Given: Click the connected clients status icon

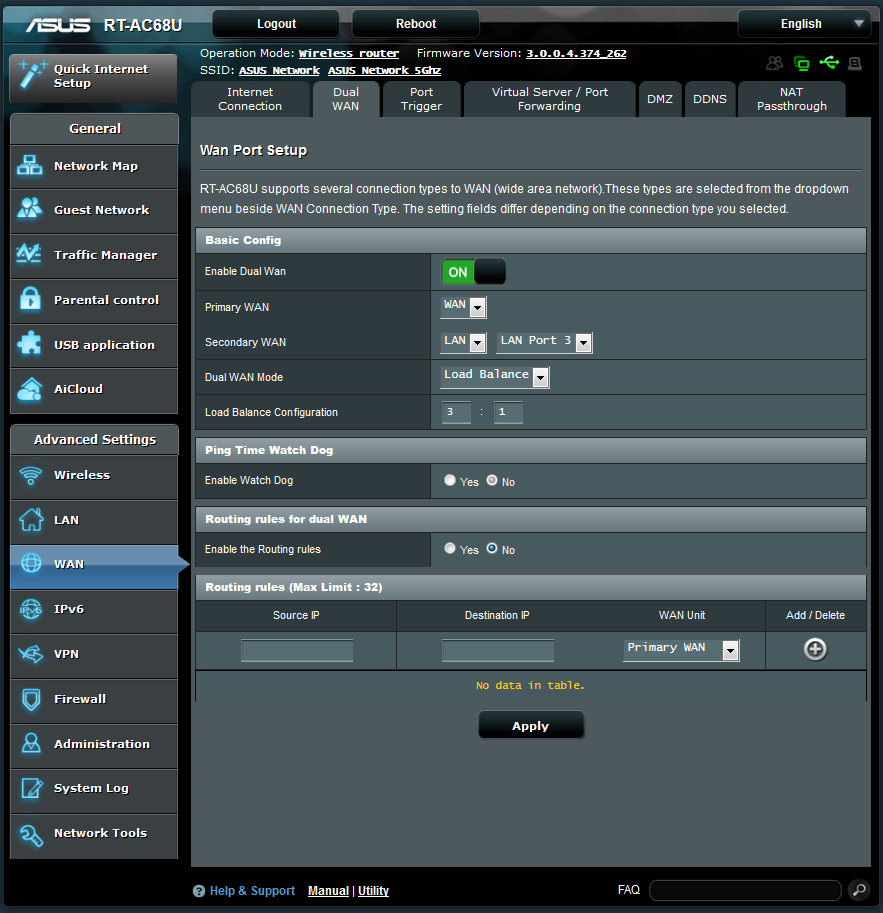Looking at the screenshot, I should coord(775,63).
